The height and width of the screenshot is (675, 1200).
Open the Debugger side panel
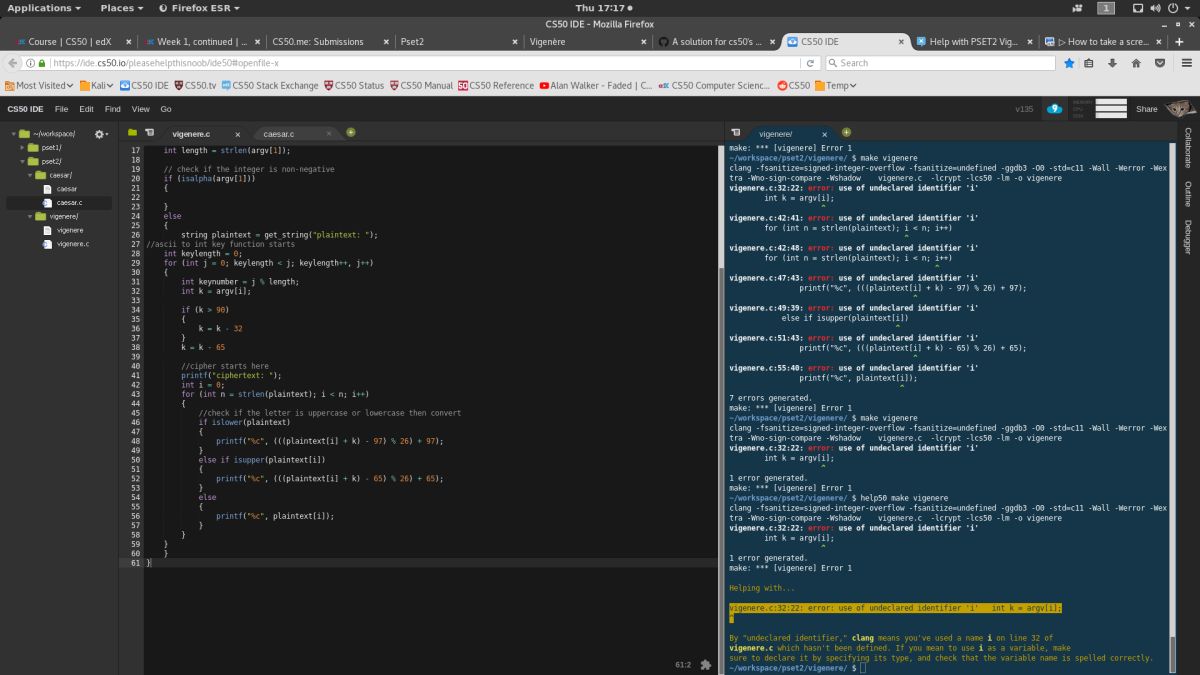[1188, 237]
